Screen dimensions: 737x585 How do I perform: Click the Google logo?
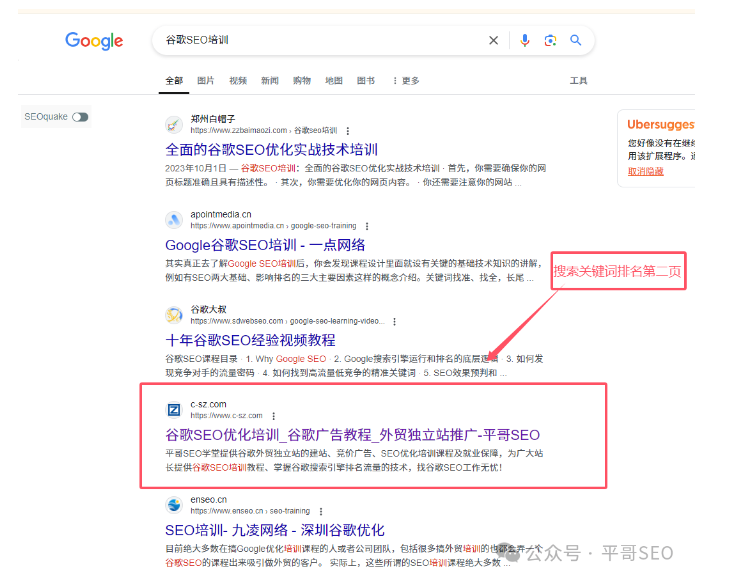pos(94,41)
